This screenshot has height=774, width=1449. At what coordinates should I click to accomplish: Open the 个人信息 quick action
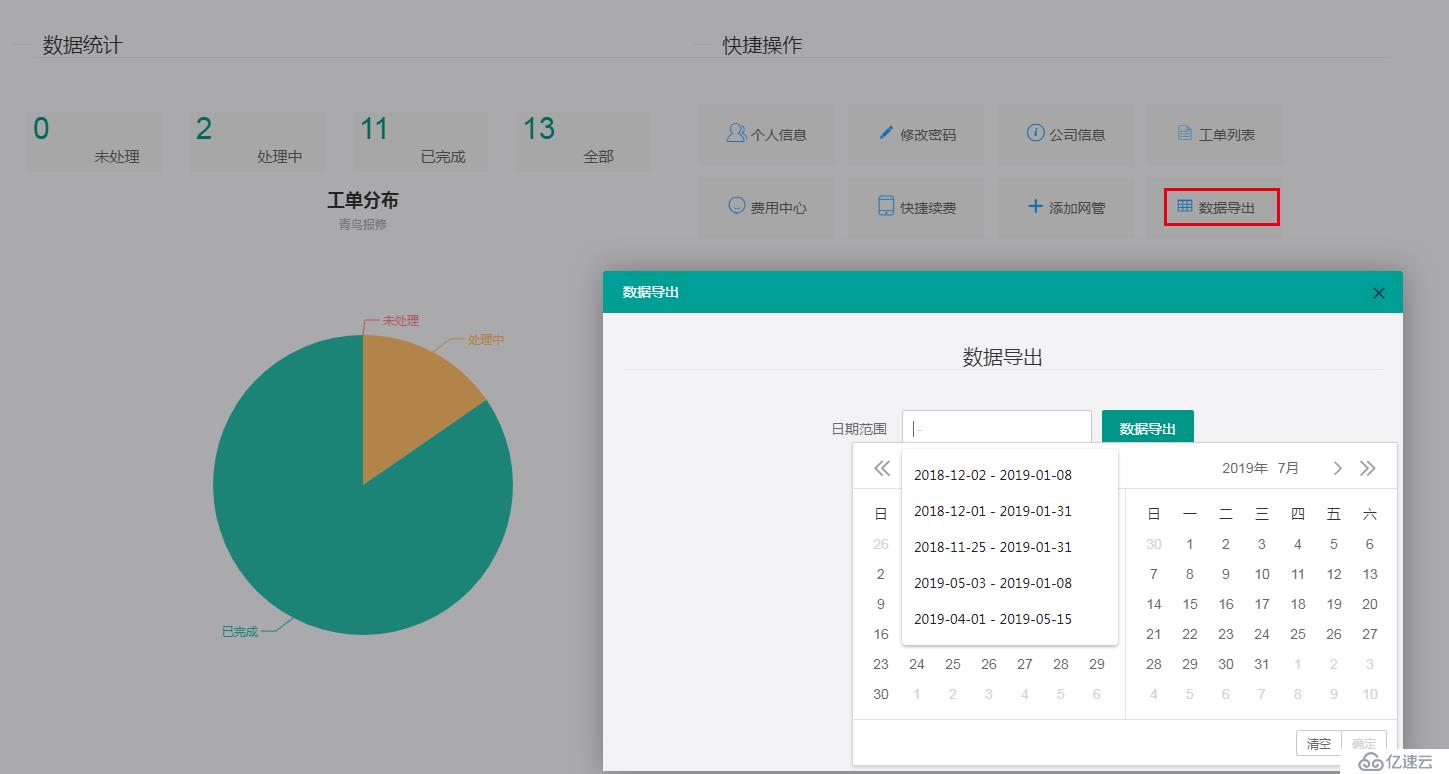tap(767, 134)
